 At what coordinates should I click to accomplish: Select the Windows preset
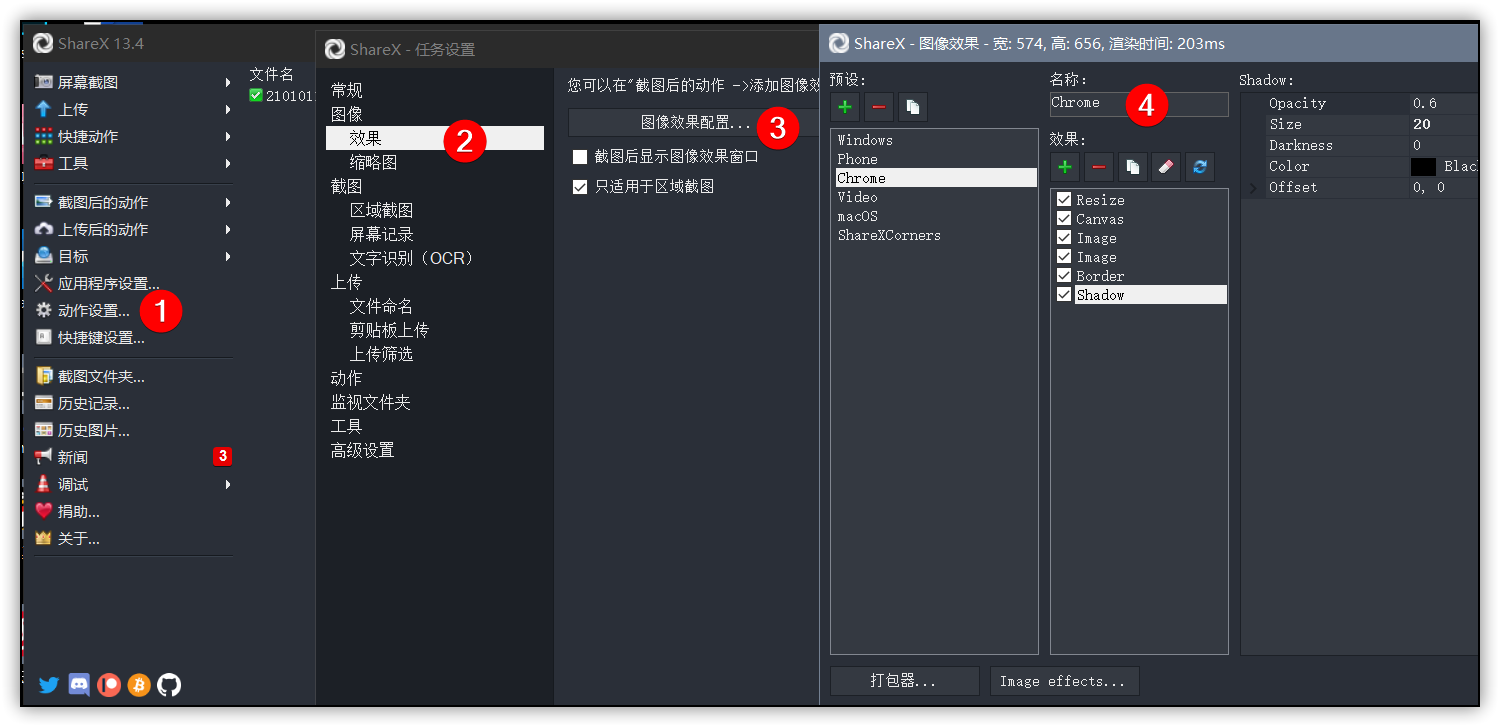point(865,140)
